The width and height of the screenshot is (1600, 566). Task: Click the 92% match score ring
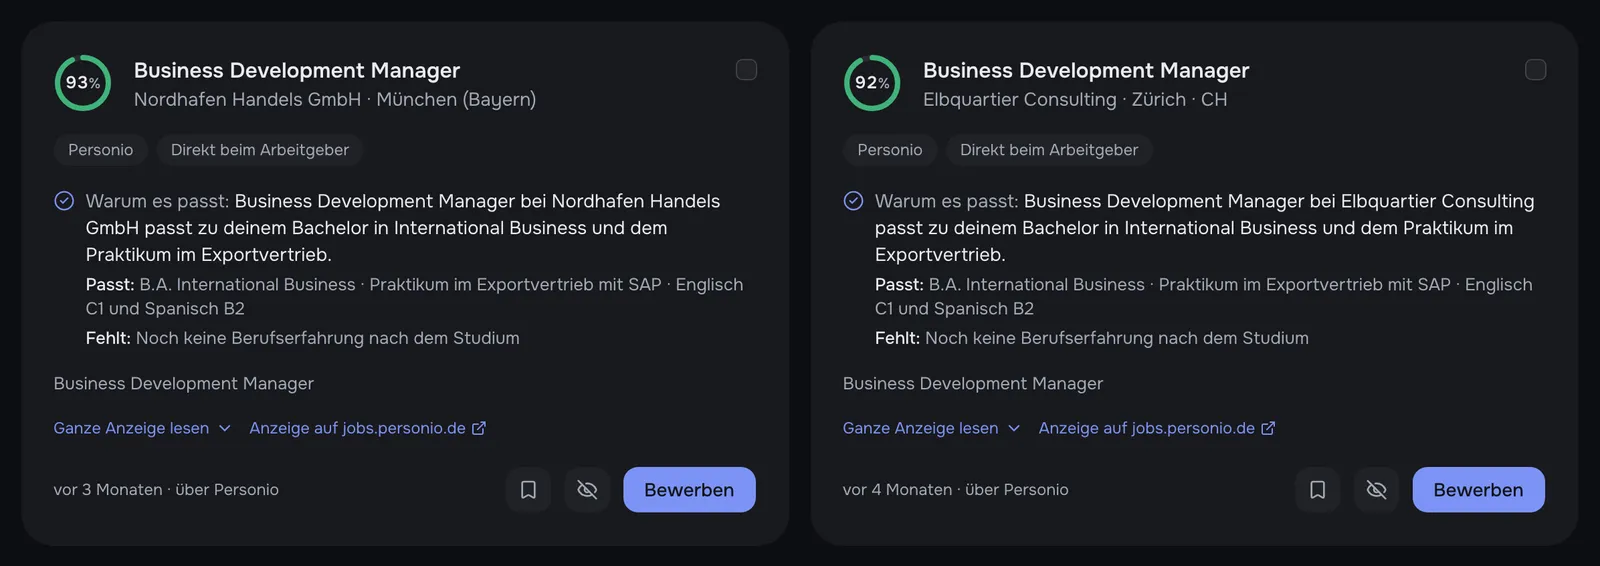point(872,83)
